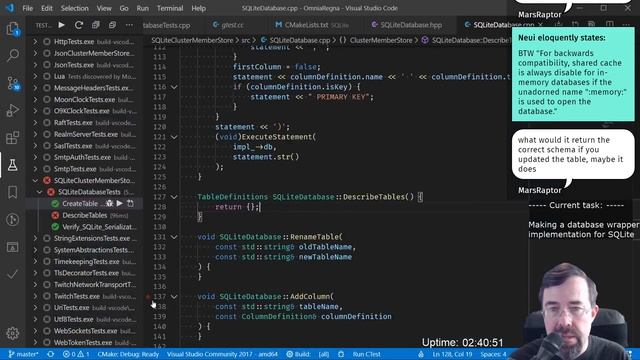Screen dimensions: 640x360
Task: Select the WebSocketsTests.exe test item
Action: (x=84, y=331)
